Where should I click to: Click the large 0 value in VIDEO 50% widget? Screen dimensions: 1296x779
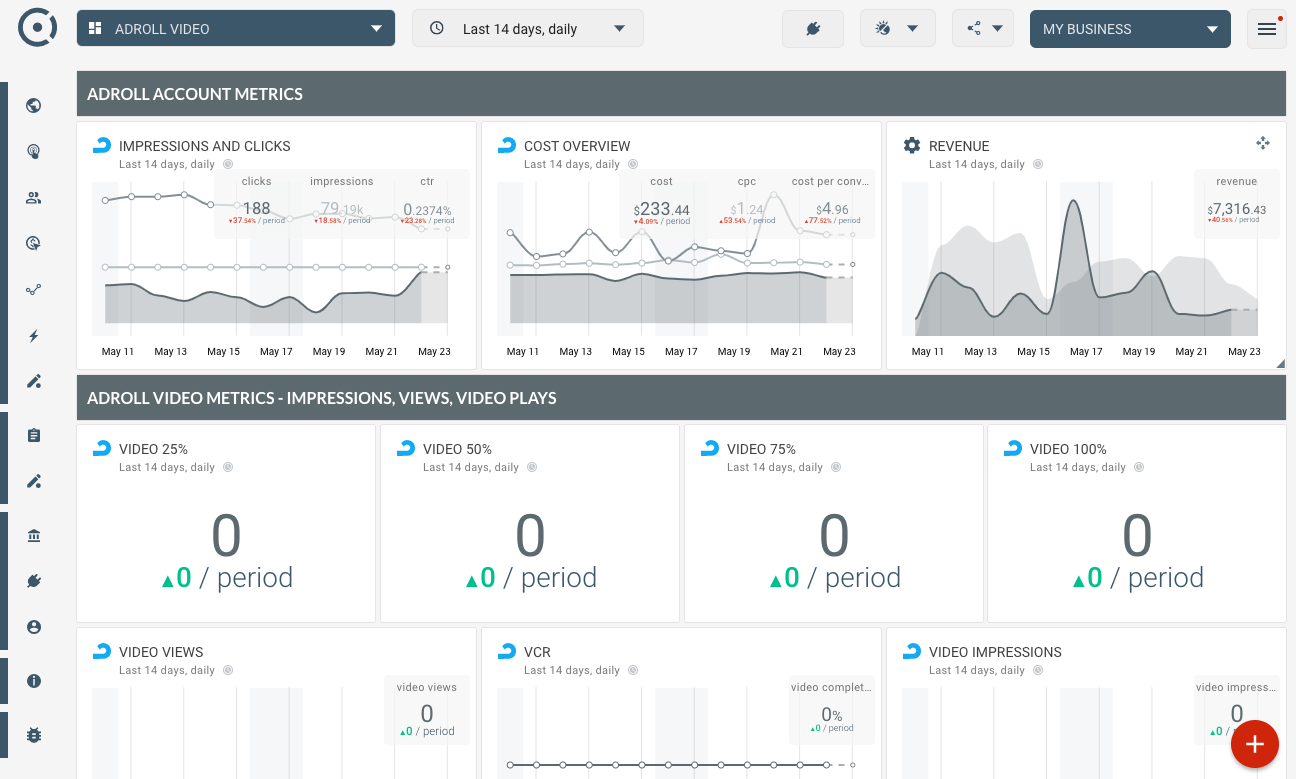coord(530,536)
